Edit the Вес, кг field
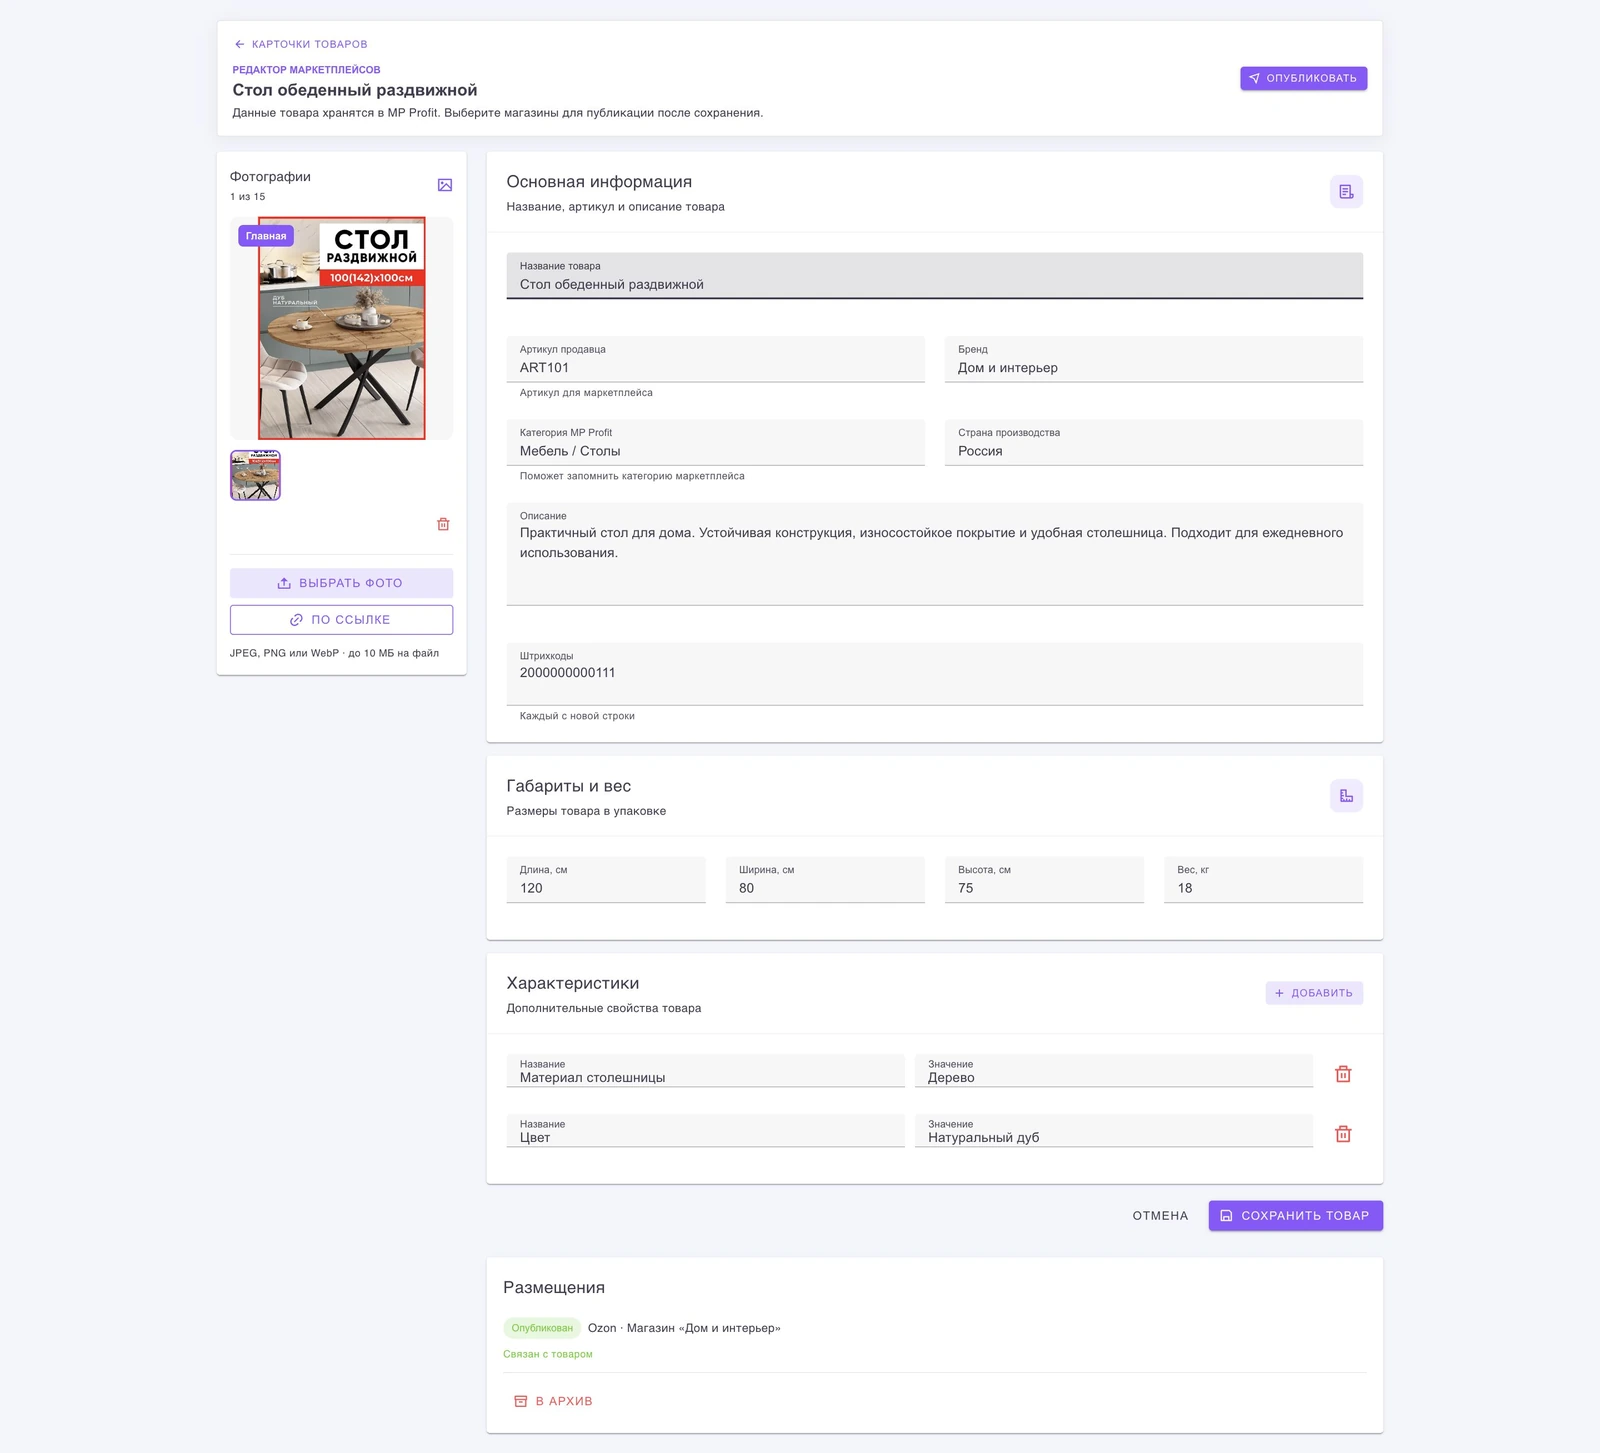The height and width of the screenshot is (1453, 1600). (x=1263, y=880)
